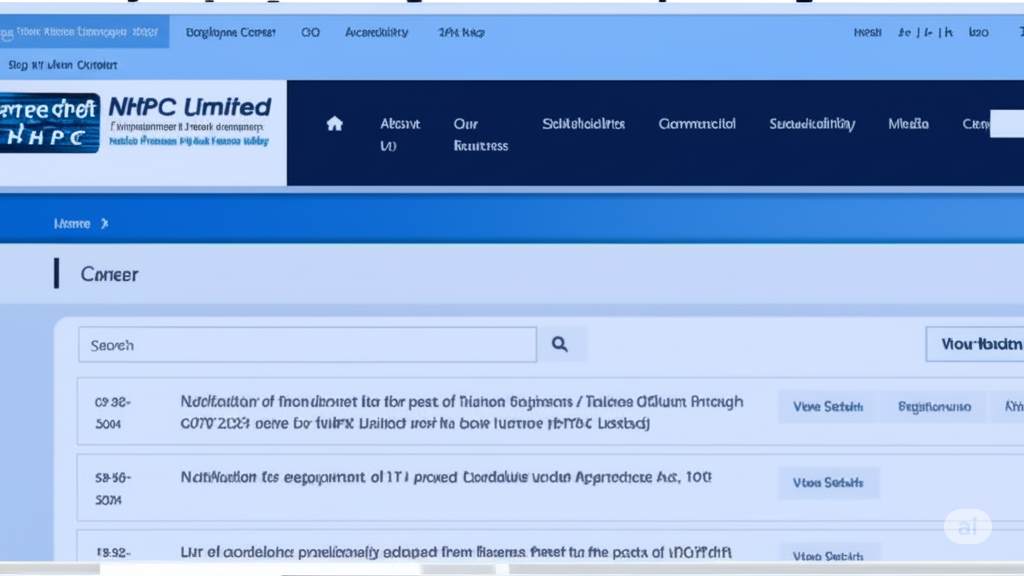The height and width of the screenshot is (576, 1024).
Task: Open the About Us menu
Action: tap(400, 135)
